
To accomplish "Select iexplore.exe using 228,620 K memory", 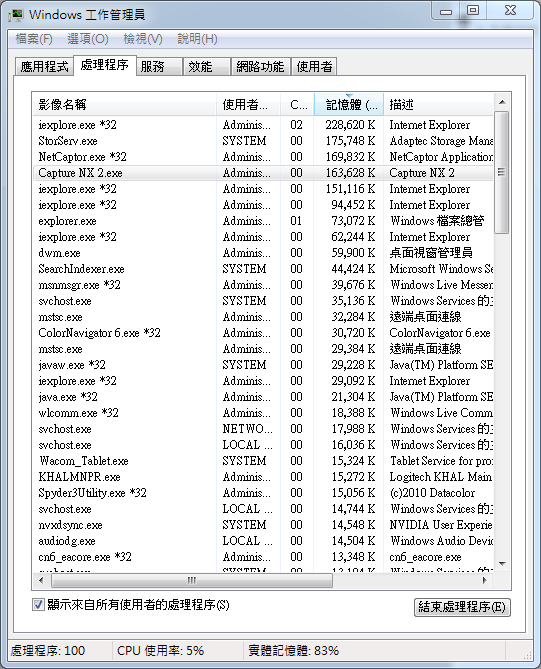I will 263,125.
